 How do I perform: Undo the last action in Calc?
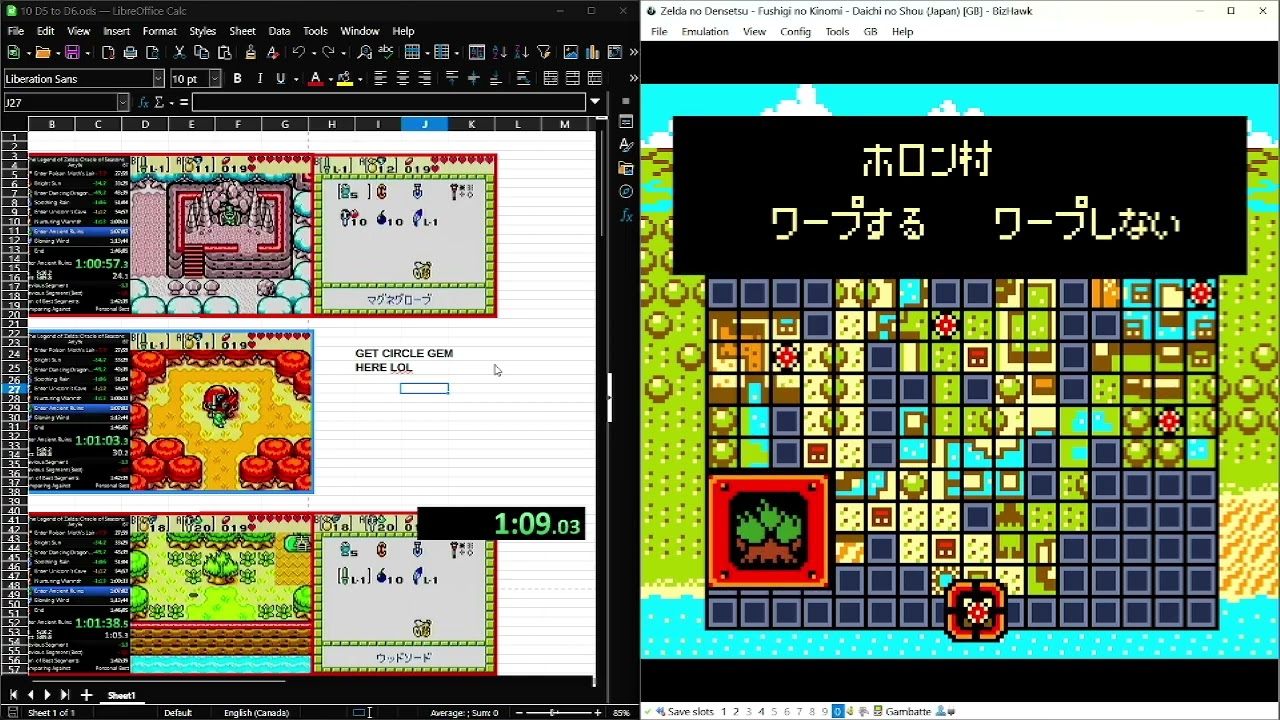tap(298, 52)
